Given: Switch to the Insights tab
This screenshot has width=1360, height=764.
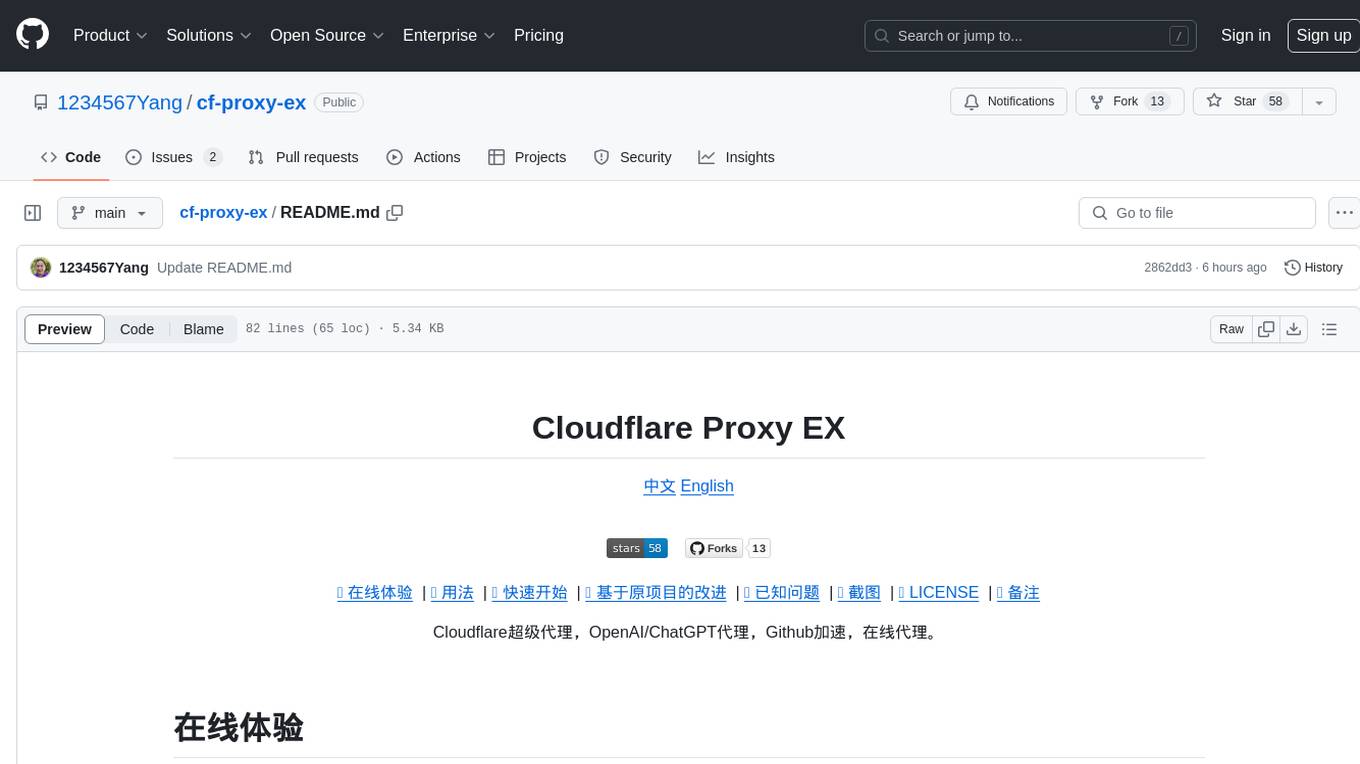Looking at the screenshot, I should (736, 157).
